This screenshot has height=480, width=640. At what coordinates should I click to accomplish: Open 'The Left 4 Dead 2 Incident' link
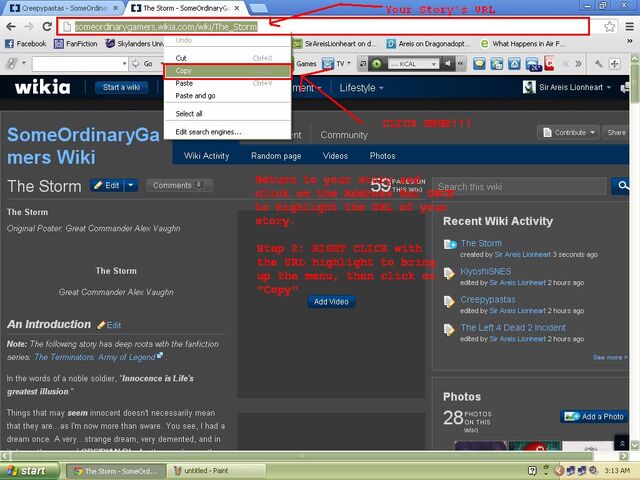513,328
